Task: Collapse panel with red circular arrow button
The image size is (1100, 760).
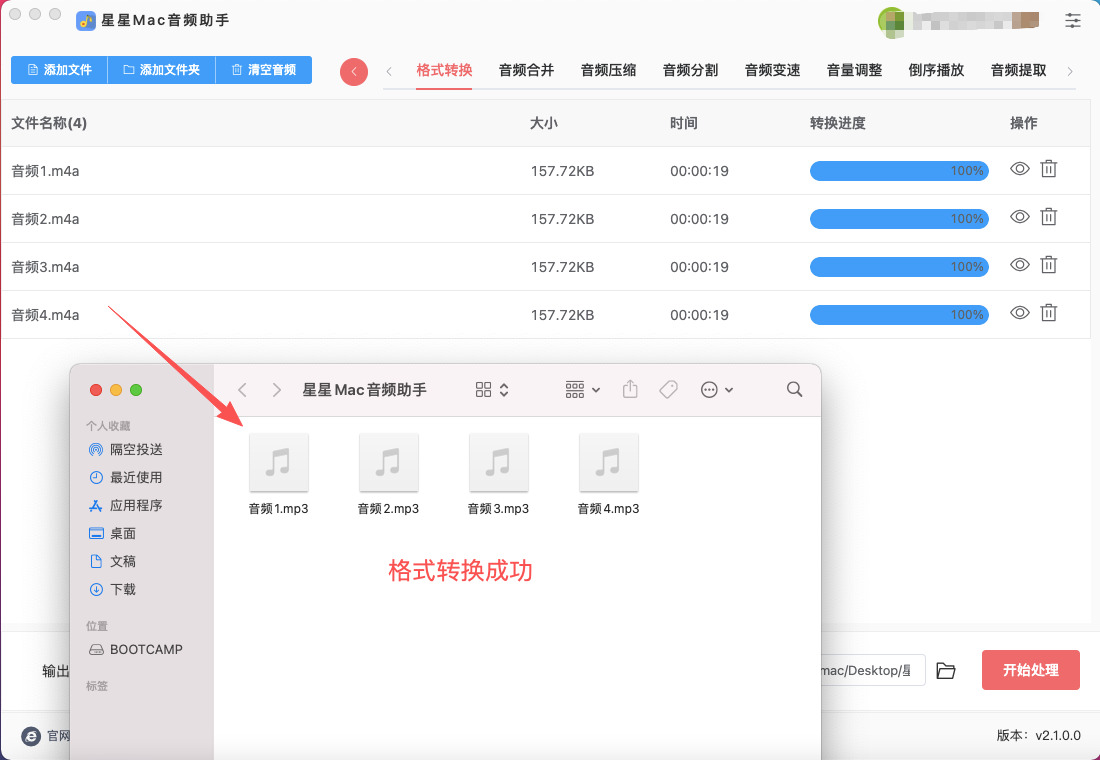Action: tap(354, 72)
